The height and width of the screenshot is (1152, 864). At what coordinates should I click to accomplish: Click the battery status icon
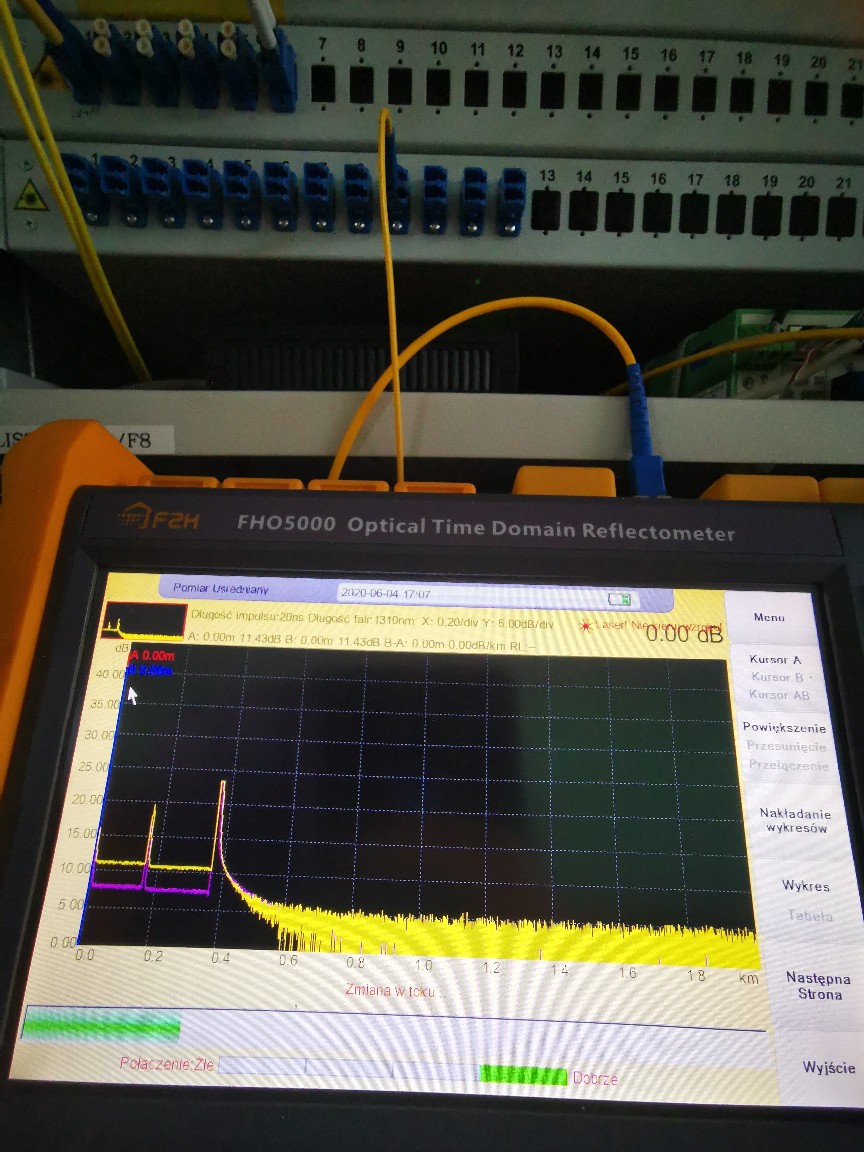pos(619,600)
